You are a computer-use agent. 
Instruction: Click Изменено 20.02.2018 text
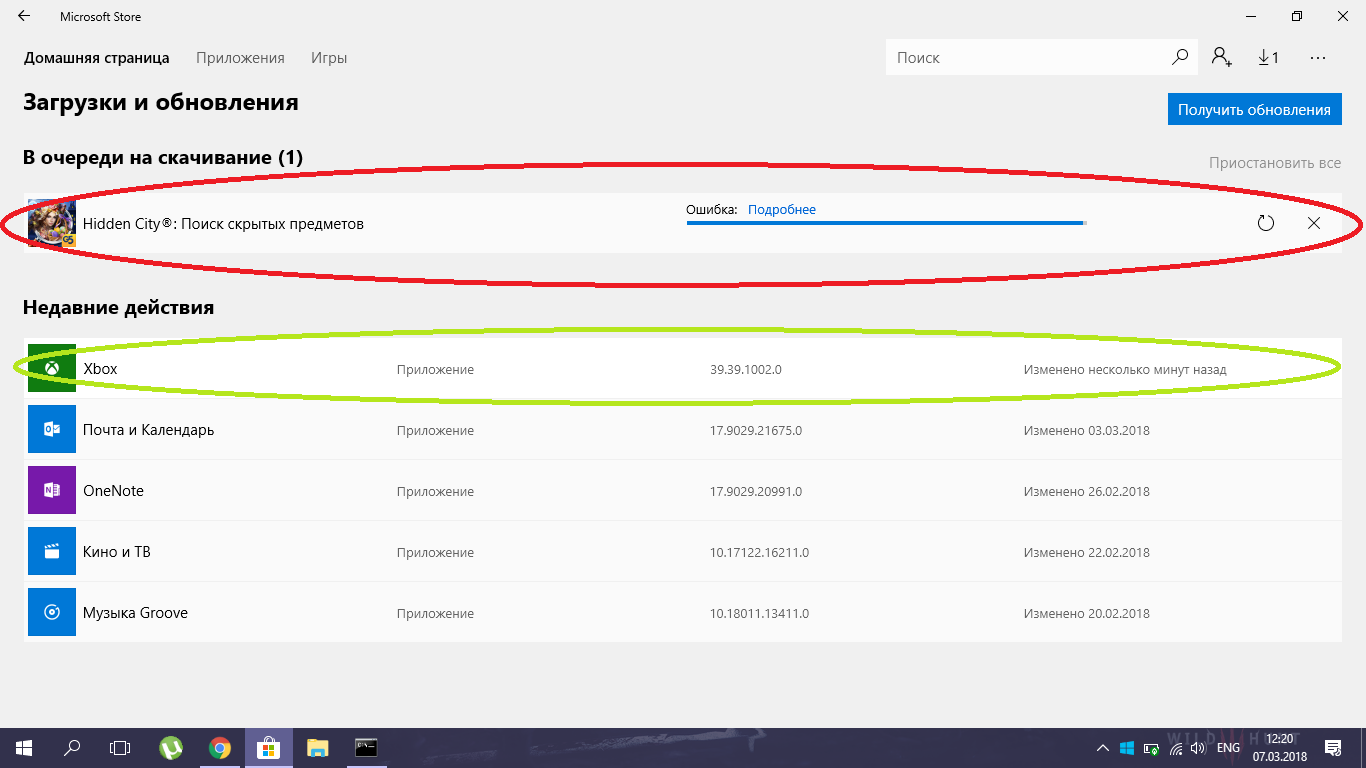pos(1087,614)
